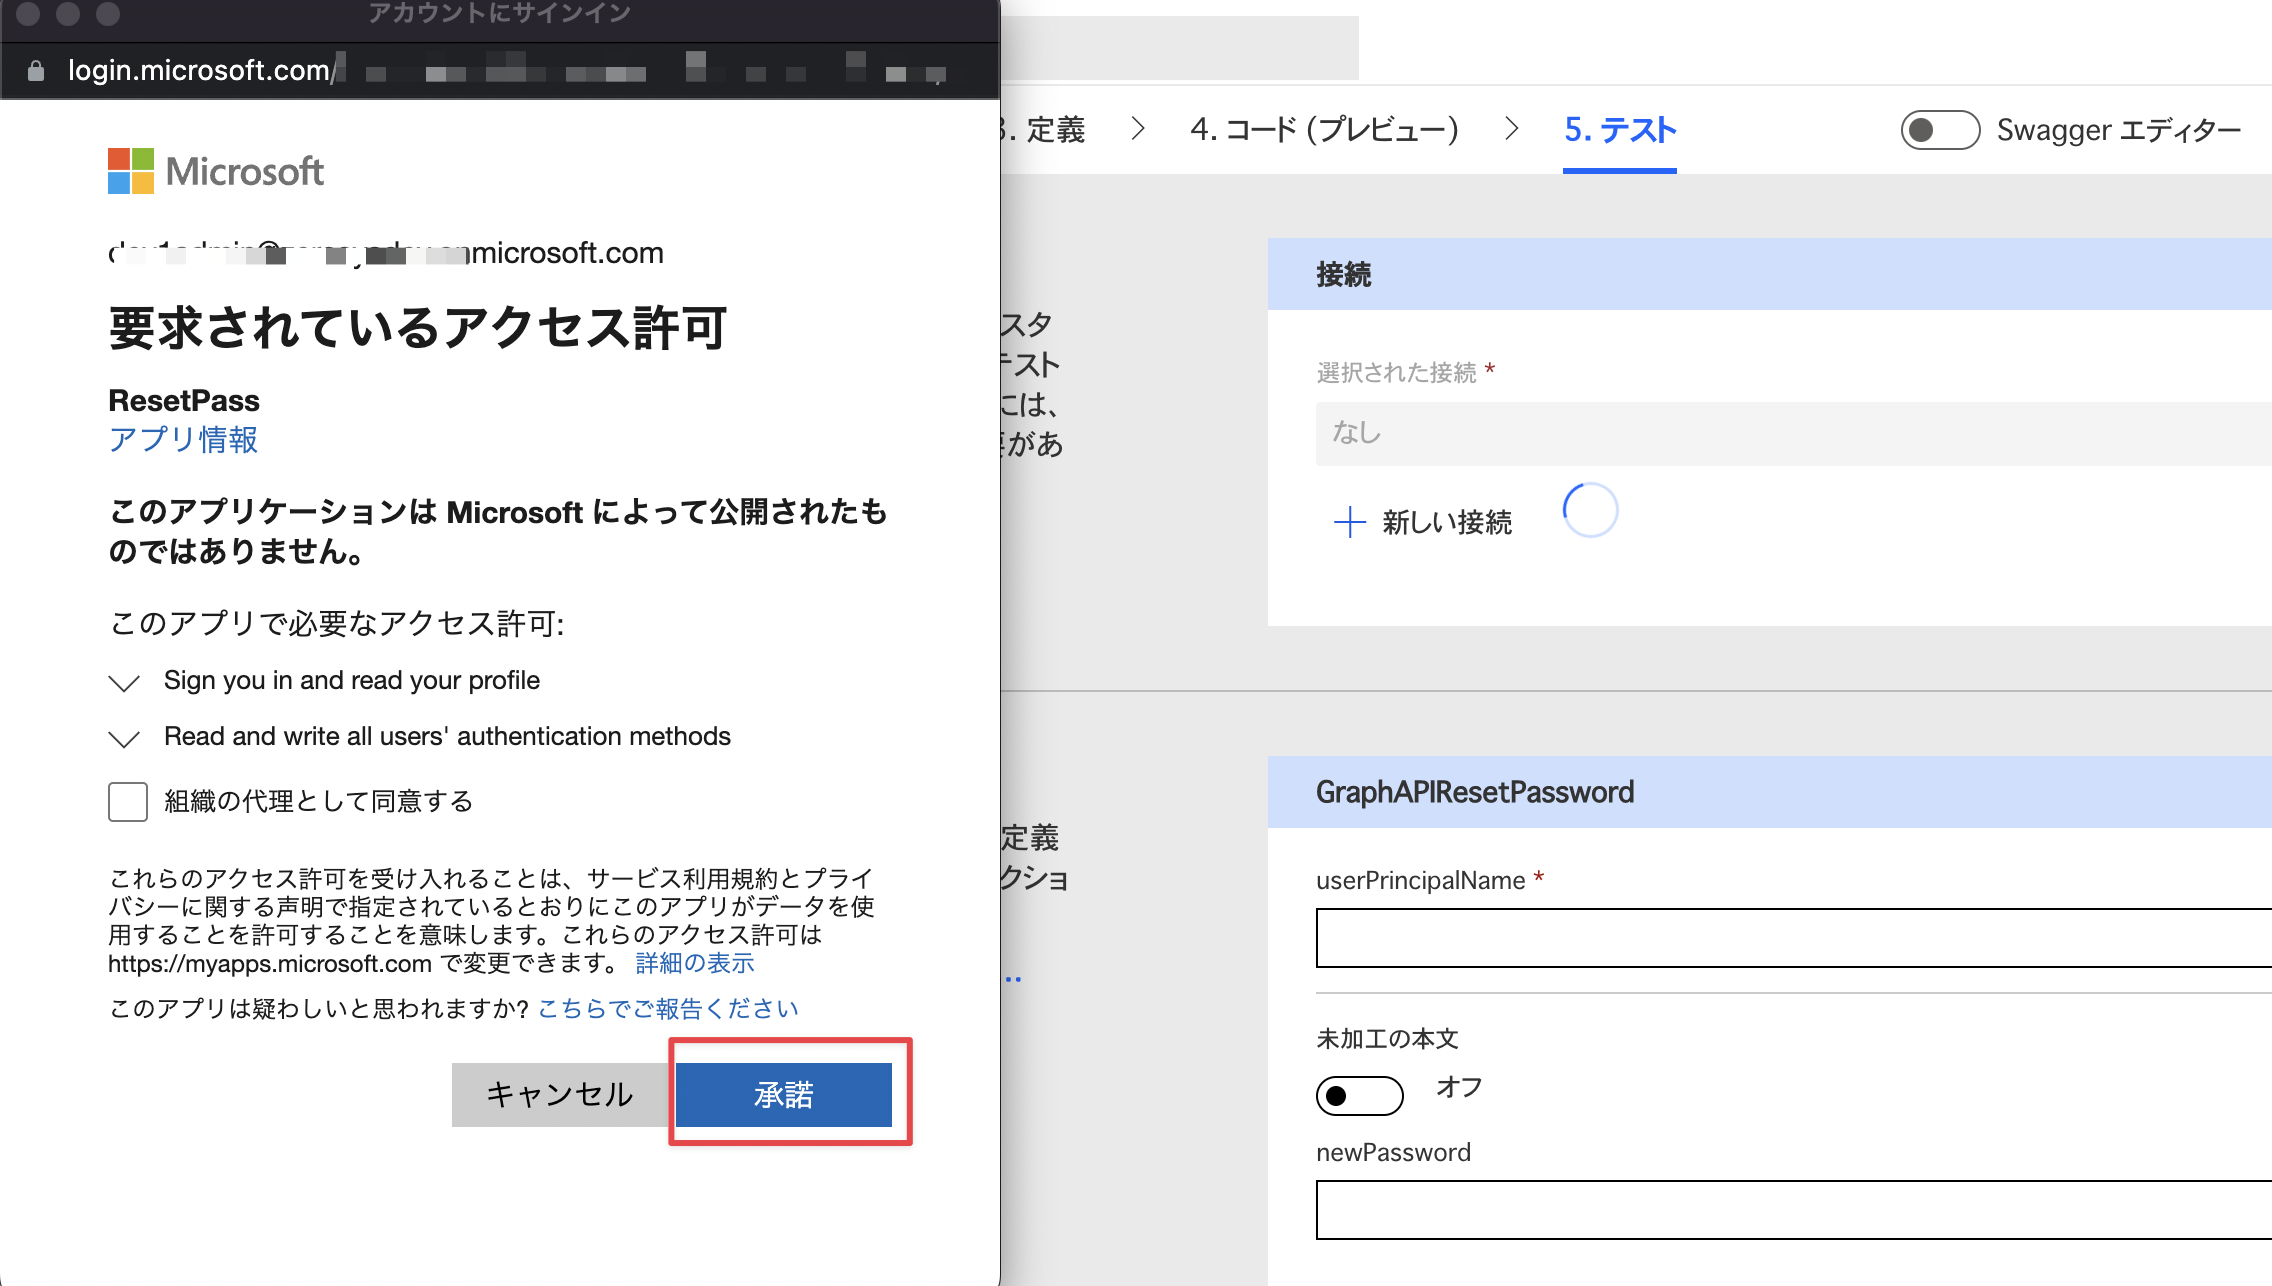Click the キャンセル button

coord(560,1094)
